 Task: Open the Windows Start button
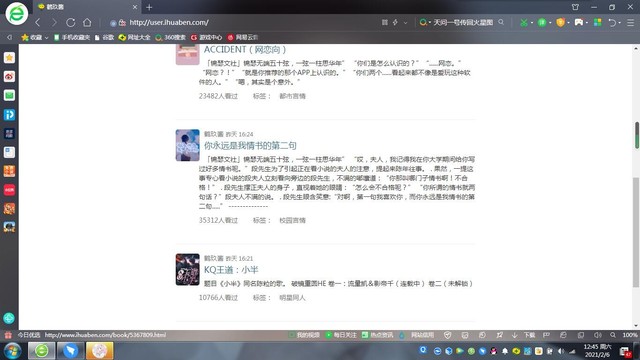(x=12, y=351)
